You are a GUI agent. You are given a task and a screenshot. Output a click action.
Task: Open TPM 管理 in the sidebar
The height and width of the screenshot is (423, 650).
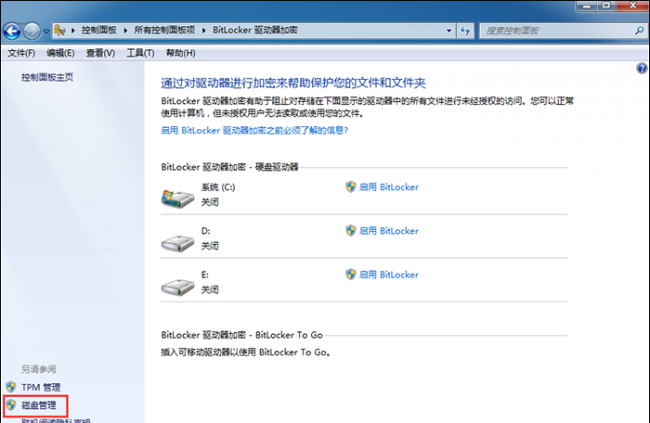point(41,387)
